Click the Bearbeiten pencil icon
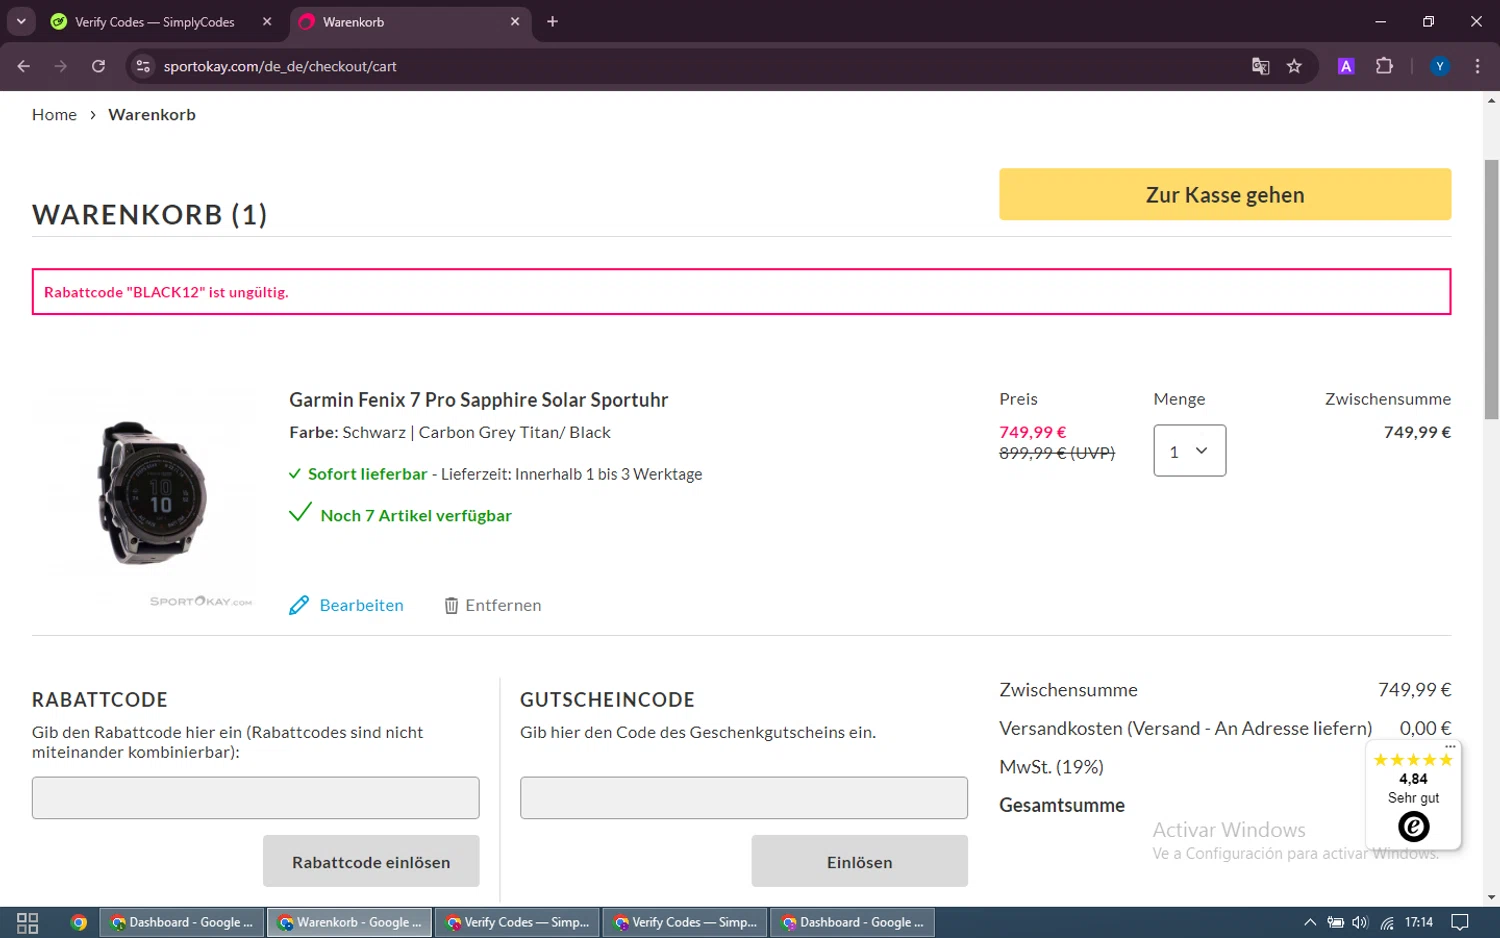 [x=299, y=605]
